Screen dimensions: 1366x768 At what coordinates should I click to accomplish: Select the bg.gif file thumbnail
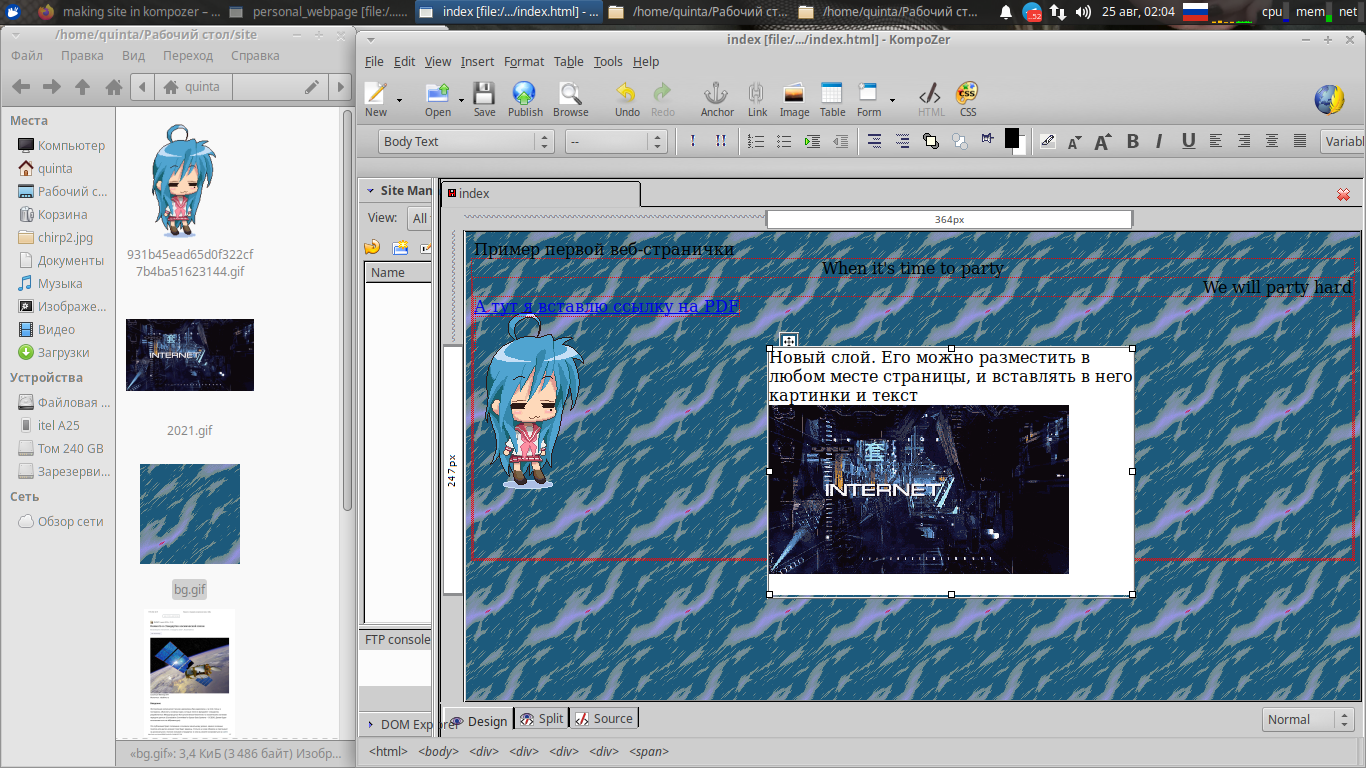point(189,514)
